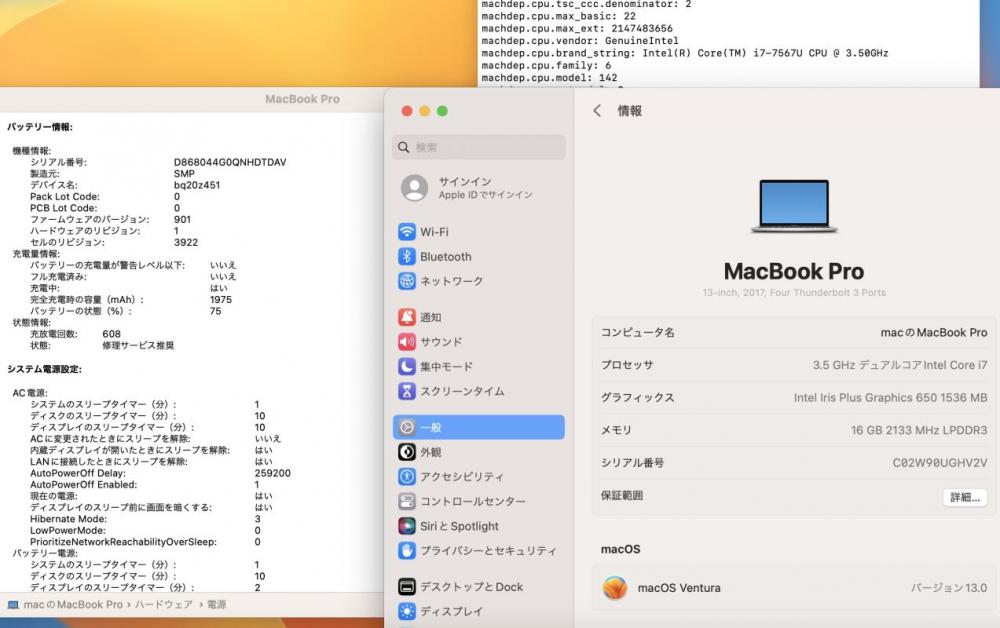Click MacBook Pro title of System Information

pos(302,99)
